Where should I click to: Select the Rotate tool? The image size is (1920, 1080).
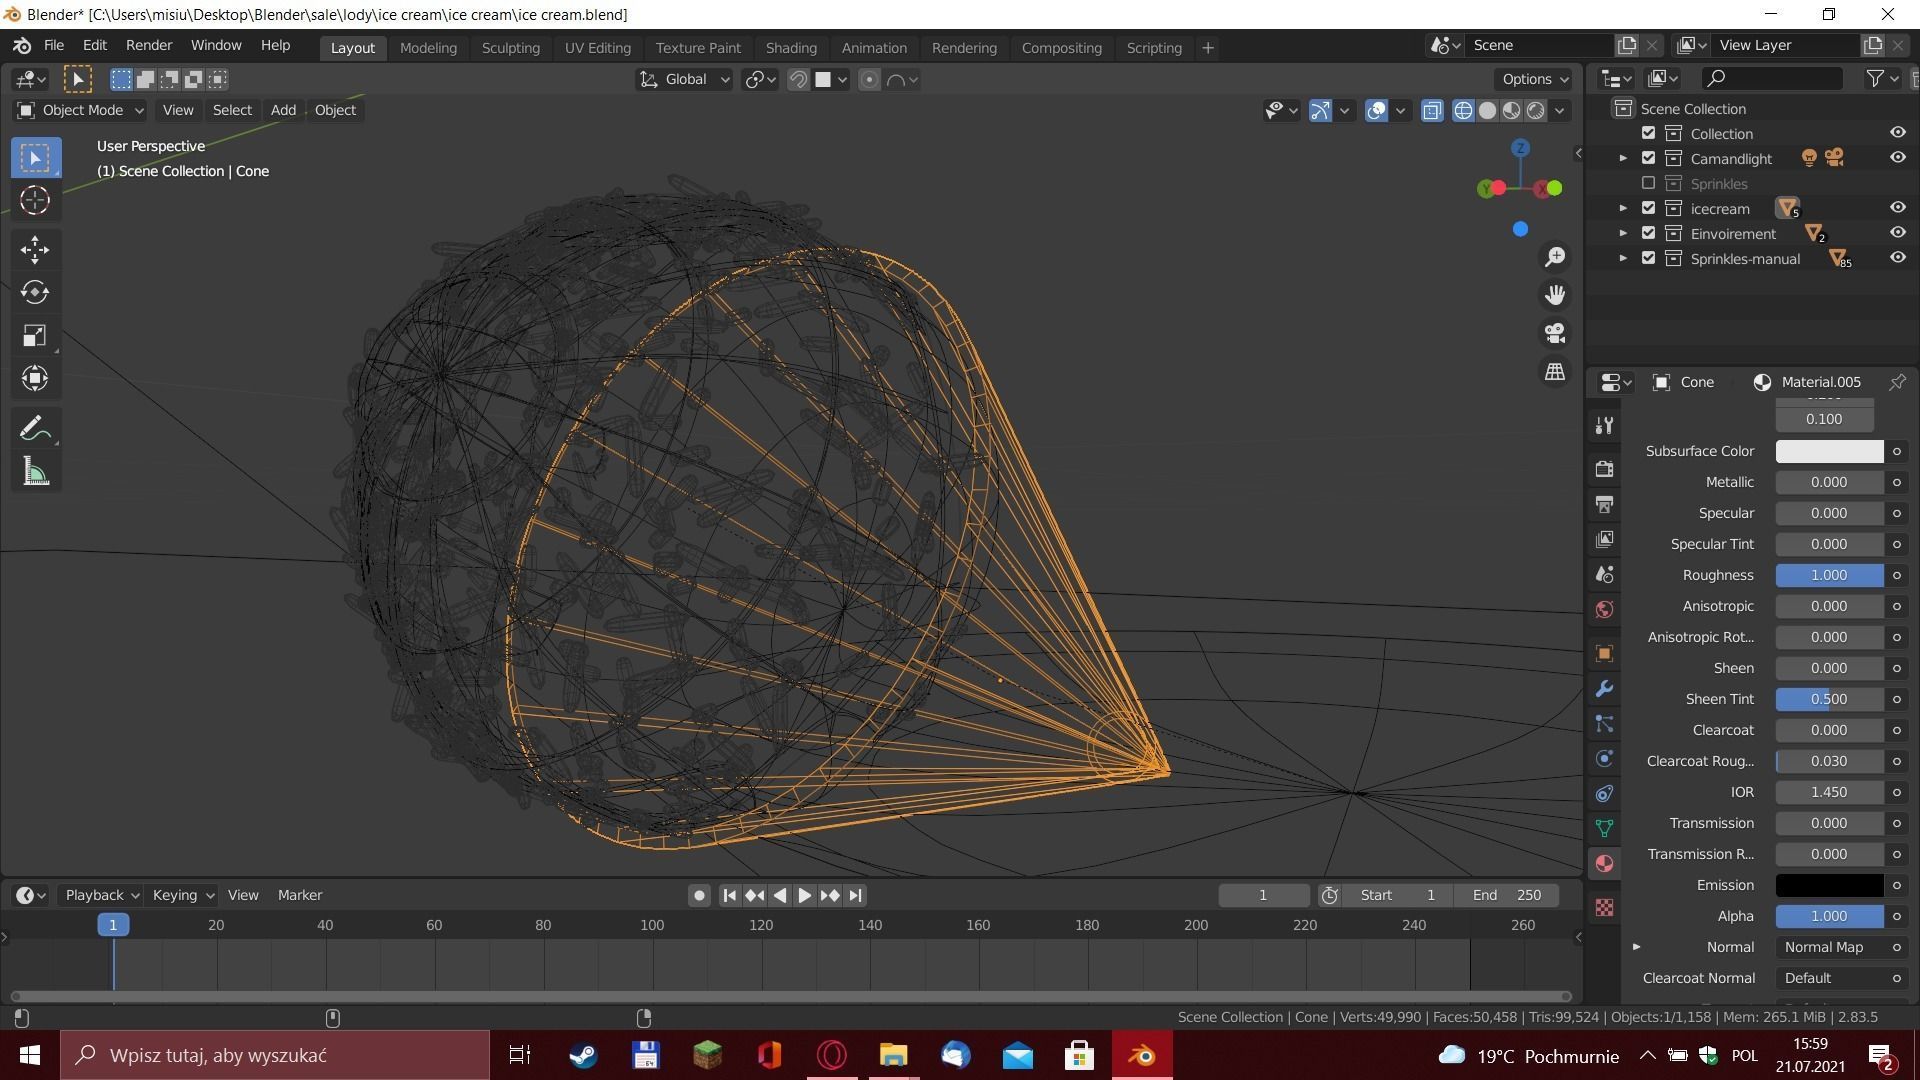tap(35, 292)
